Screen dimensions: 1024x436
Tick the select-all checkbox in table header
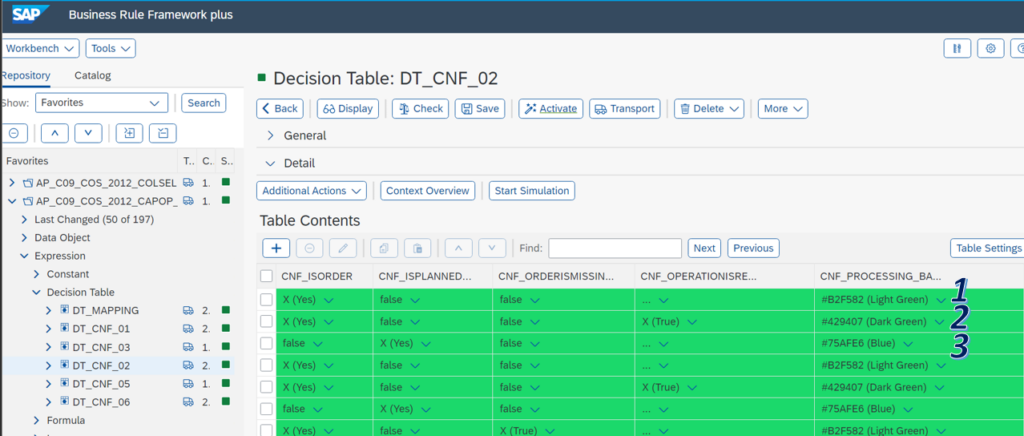pyautogui.click(x=266, y=276)
